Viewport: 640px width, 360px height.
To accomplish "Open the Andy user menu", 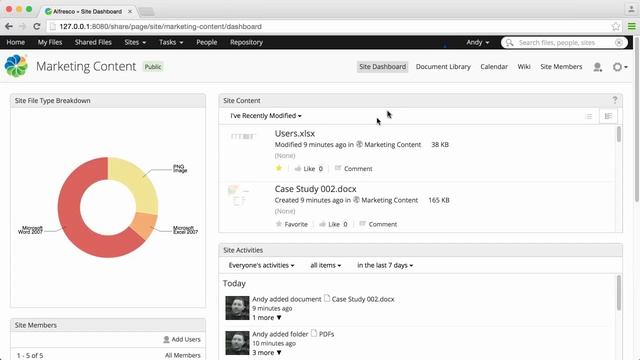I will point(478,42).
